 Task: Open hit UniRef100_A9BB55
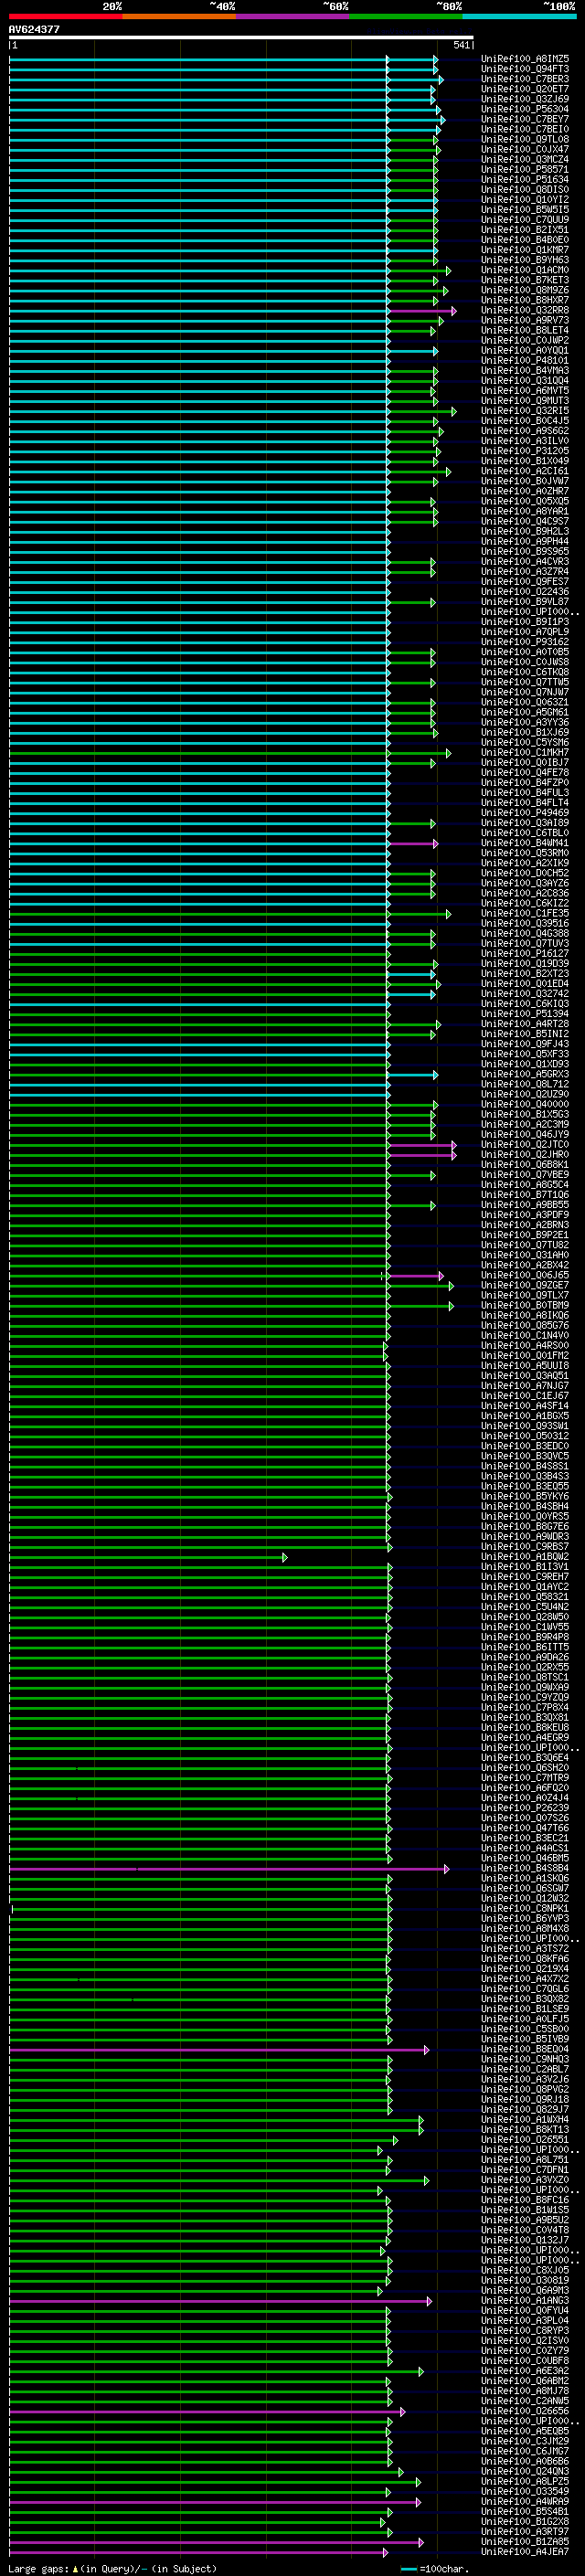point(525,1205)
